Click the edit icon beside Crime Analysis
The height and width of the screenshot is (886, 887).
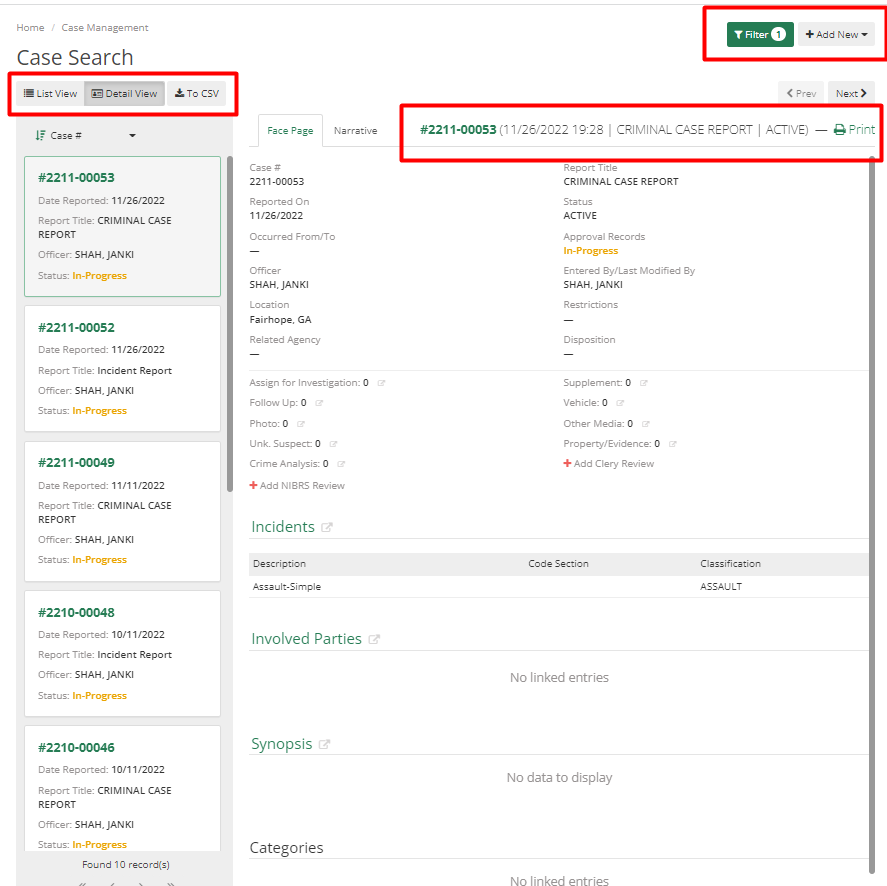pos(343,463)
